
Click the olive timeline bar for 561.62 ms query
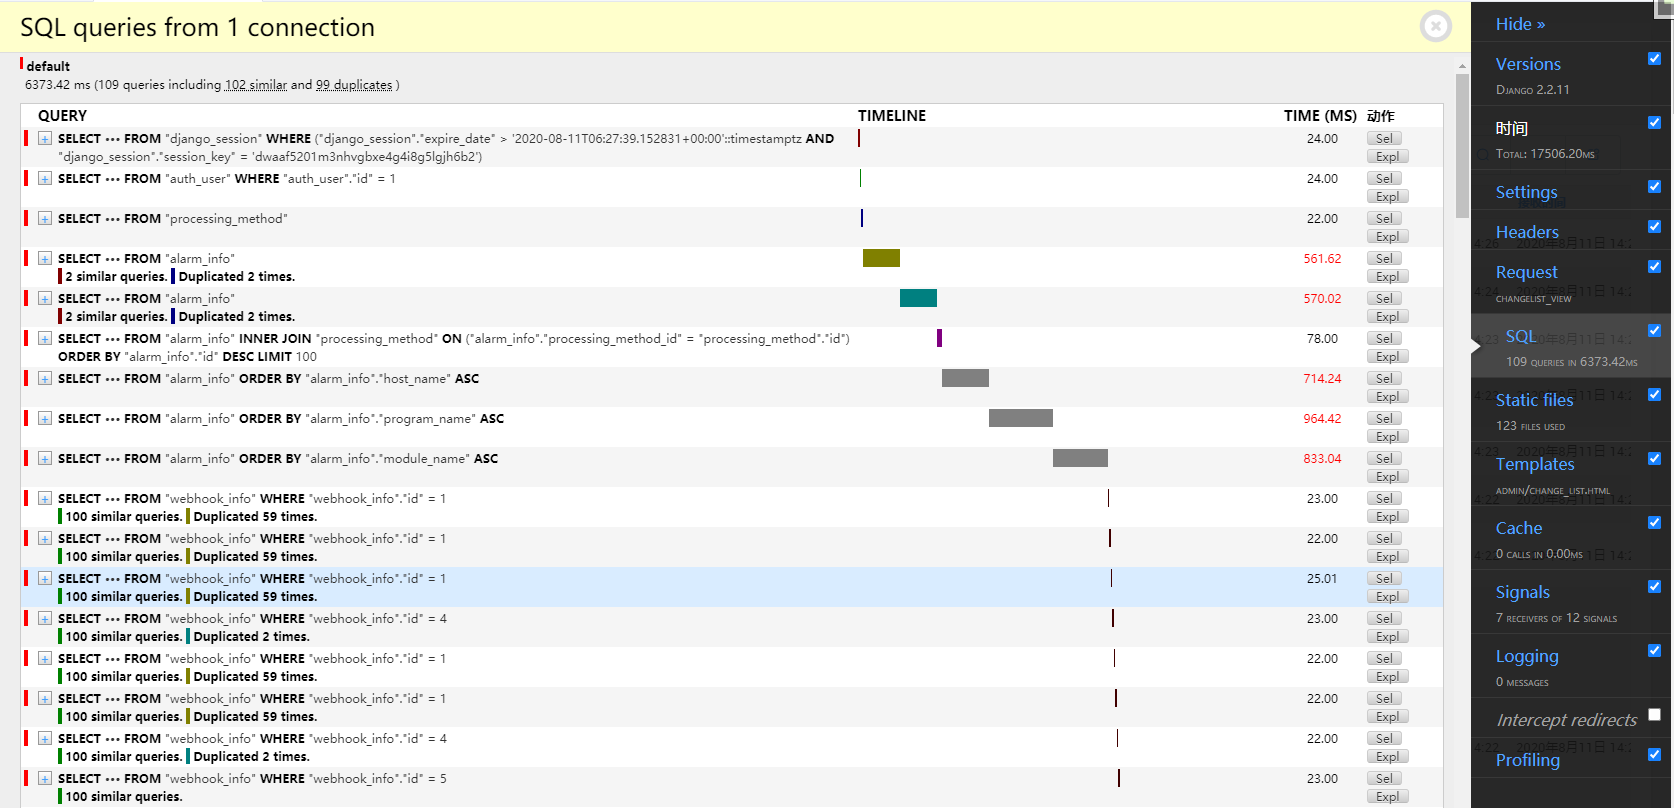coord(881,258)
